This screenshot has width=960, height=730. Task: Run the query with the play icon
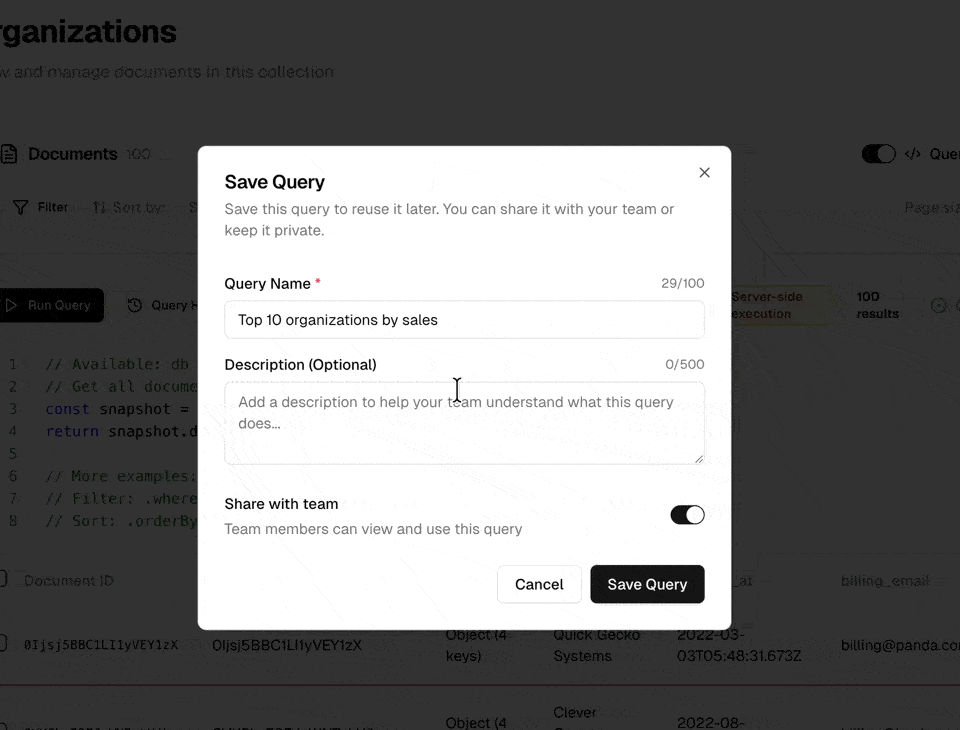(12, 305)
